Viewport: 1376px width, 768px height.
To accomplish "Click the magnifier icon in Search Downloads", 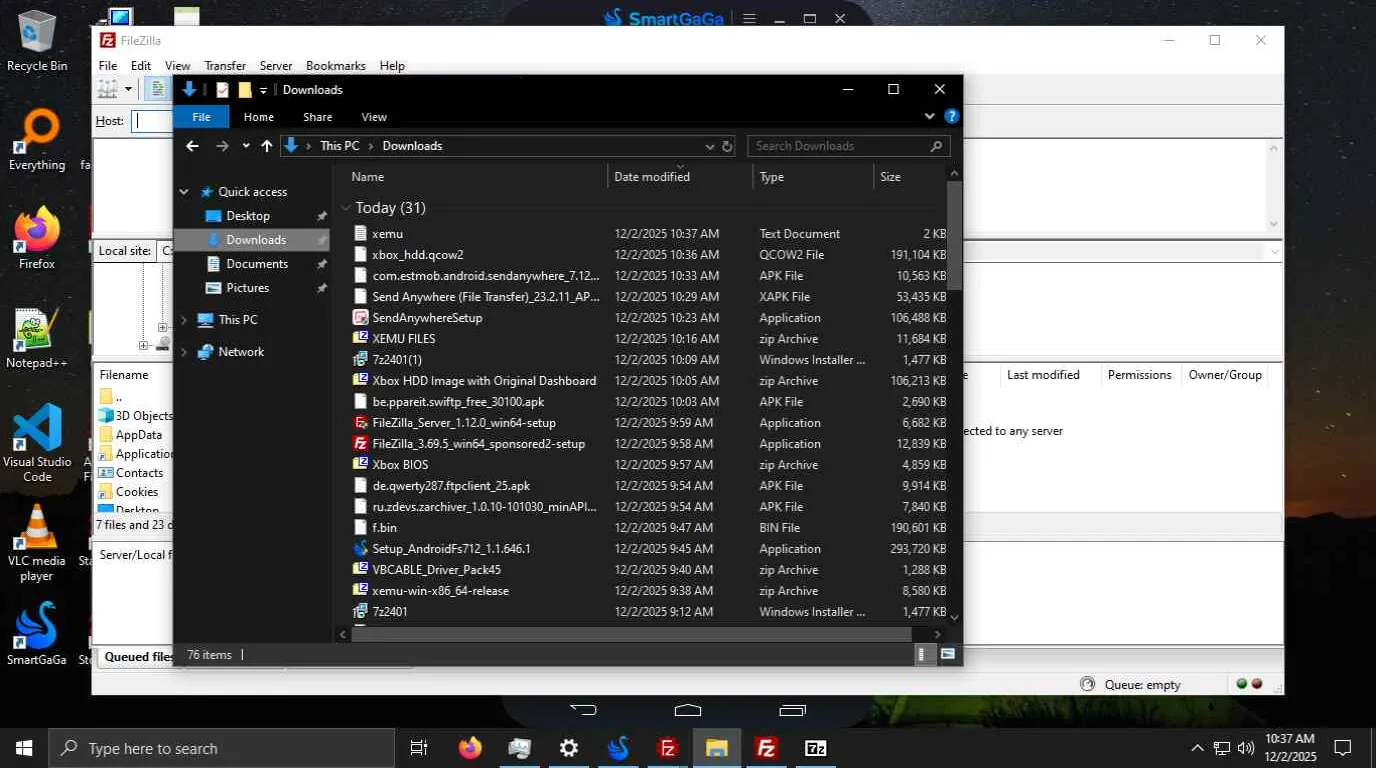I will (936, 146).
